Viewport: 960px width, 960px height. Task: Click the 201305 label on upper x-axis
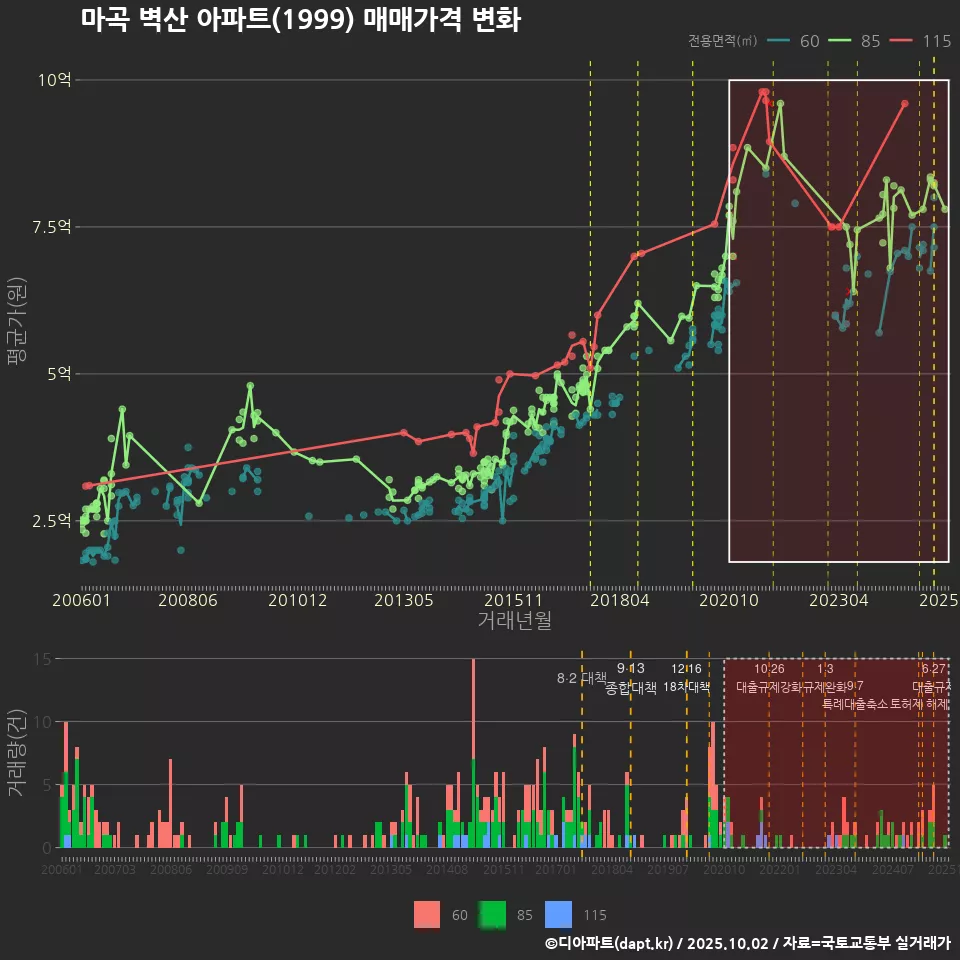pyautogui.click(x=403, y=600)
